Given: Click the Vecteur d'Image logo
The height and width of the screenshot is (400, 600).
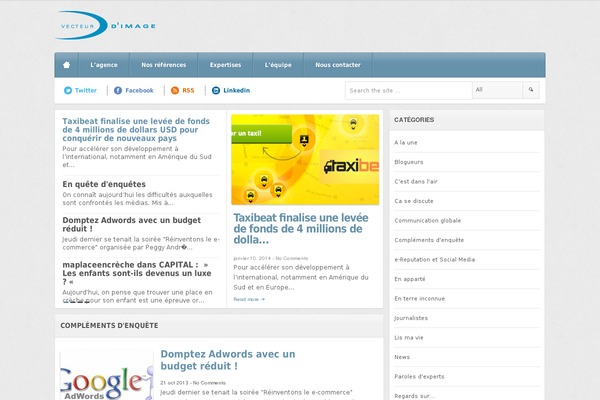Looking at the screenshot, I should (106, 25).
